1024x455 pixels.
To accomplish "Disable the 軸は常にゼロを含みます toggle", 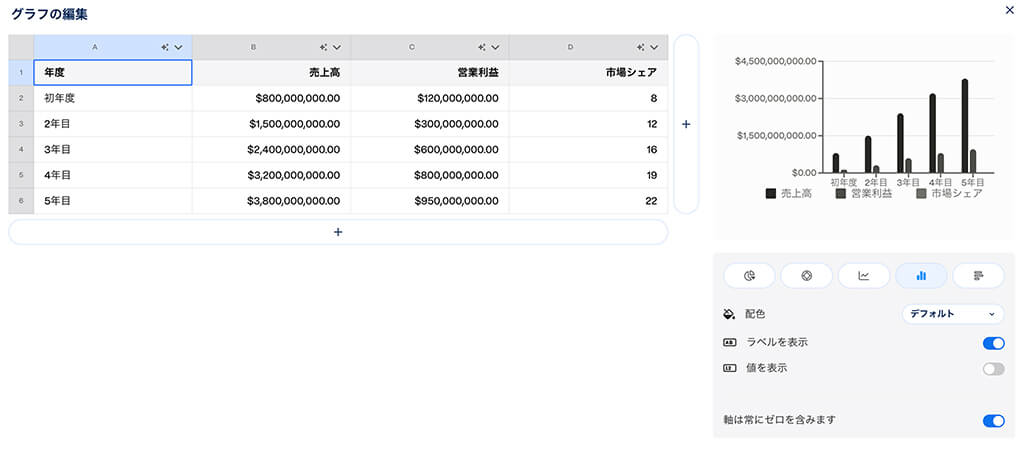I will pos(993,421).
